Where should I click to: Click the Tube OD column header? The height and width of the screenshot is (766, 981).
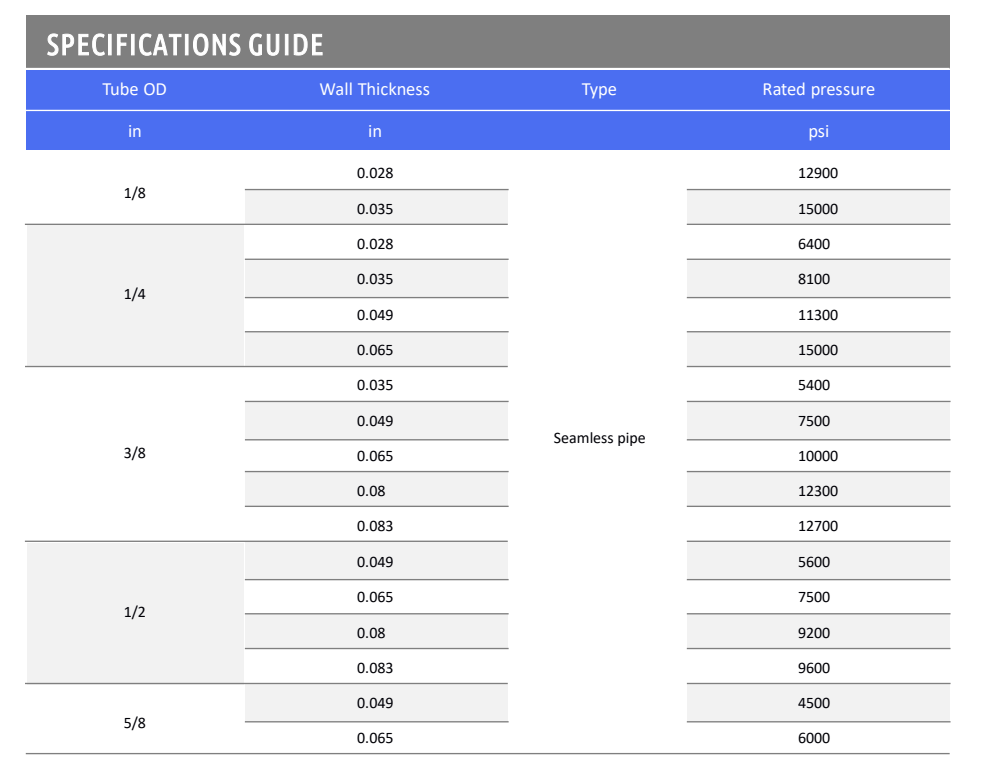tap(135, 89)
